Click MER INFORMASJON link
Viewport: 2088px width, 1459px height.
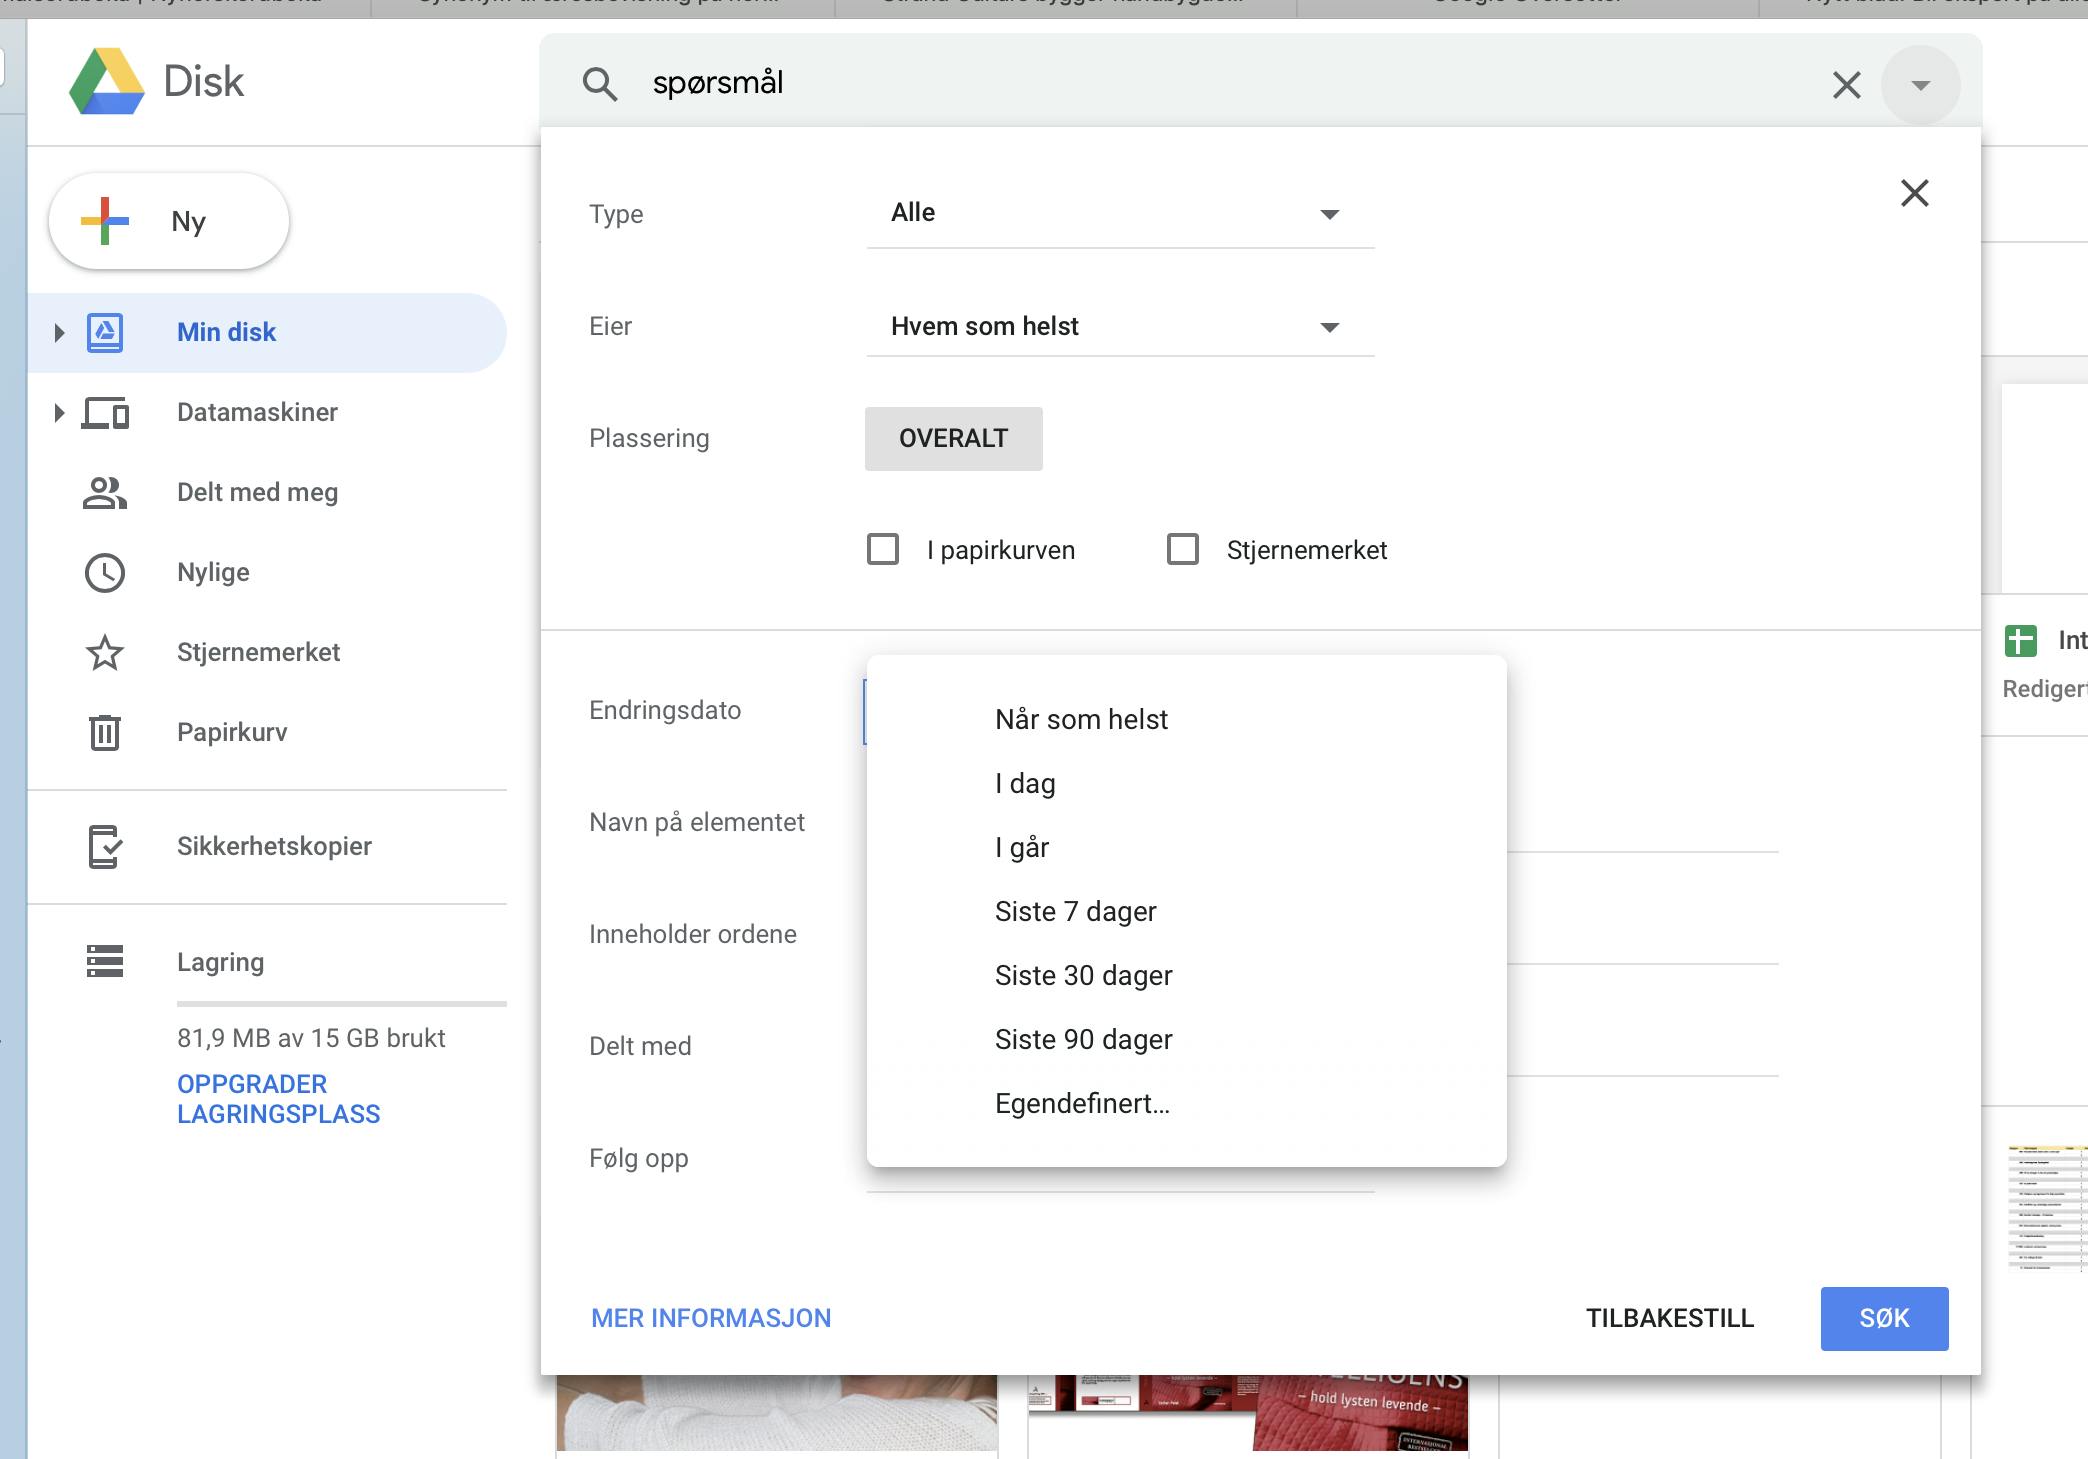pyautogui.click(x=711, y=1318)
